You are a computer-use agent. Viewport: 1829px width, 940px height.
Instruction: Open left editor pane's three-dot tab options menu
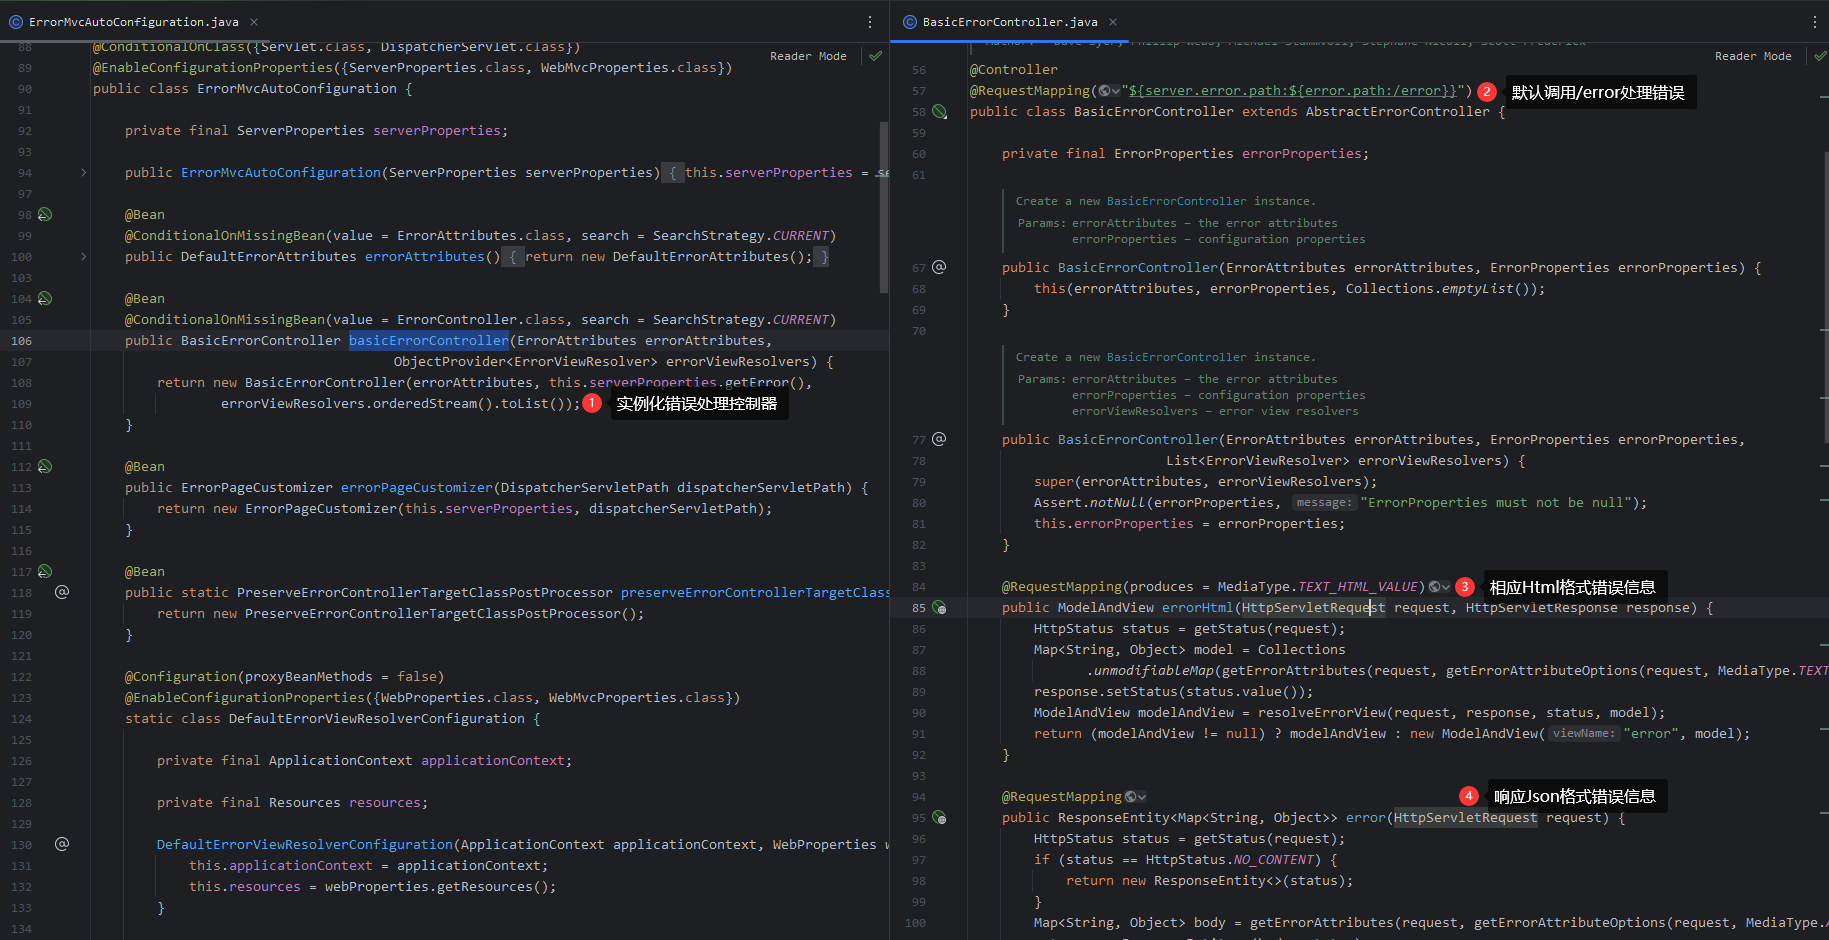point(870,21)
